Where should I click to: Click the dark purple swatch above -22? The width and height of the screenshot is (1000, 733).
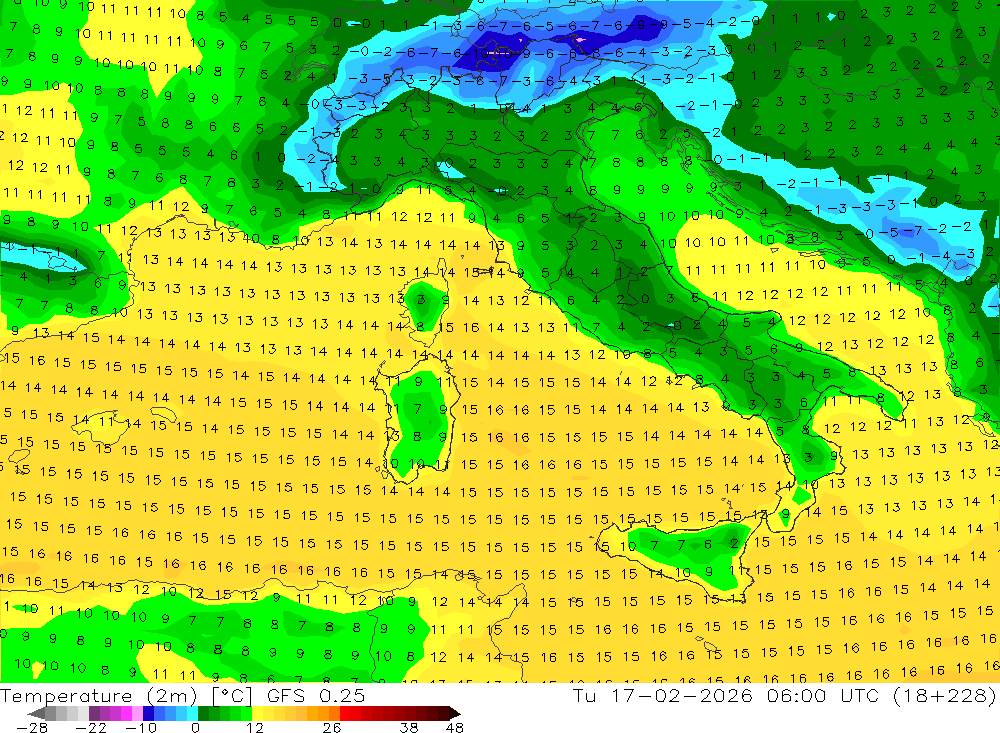(94, 713)
